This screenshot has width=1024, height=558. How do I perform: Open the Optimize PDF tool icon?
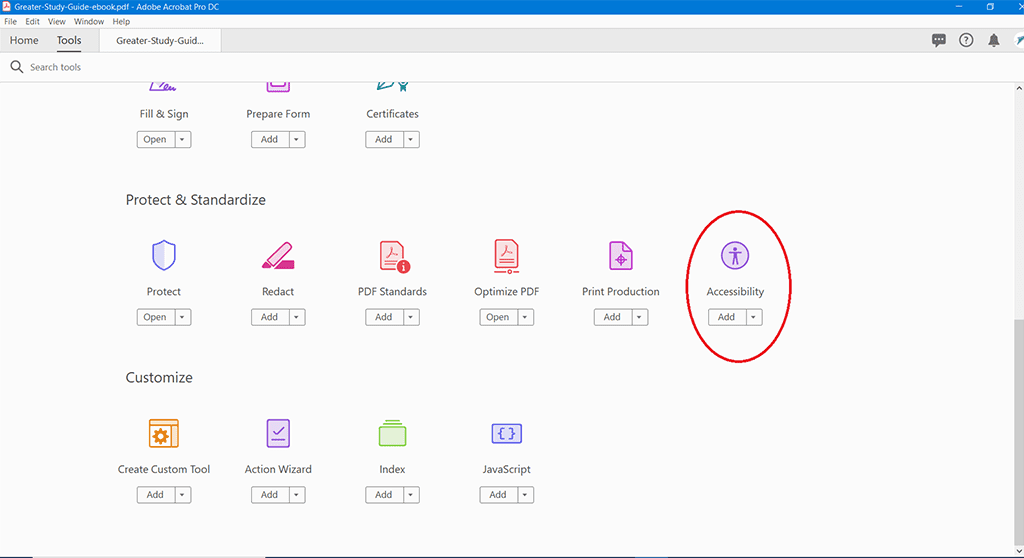[x=506, y=256]
